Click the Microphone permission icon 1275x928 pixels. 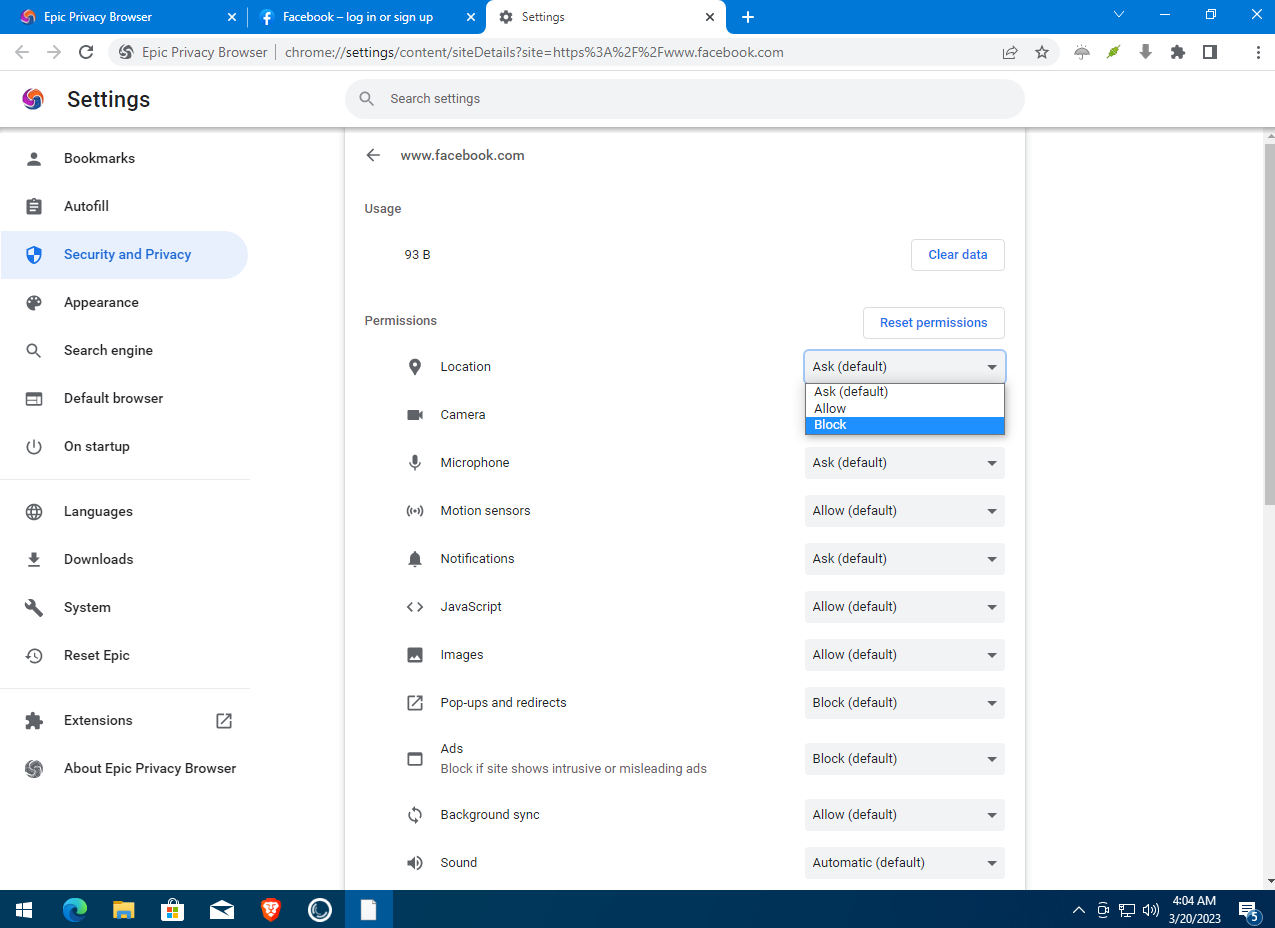(x=415, y=463)
